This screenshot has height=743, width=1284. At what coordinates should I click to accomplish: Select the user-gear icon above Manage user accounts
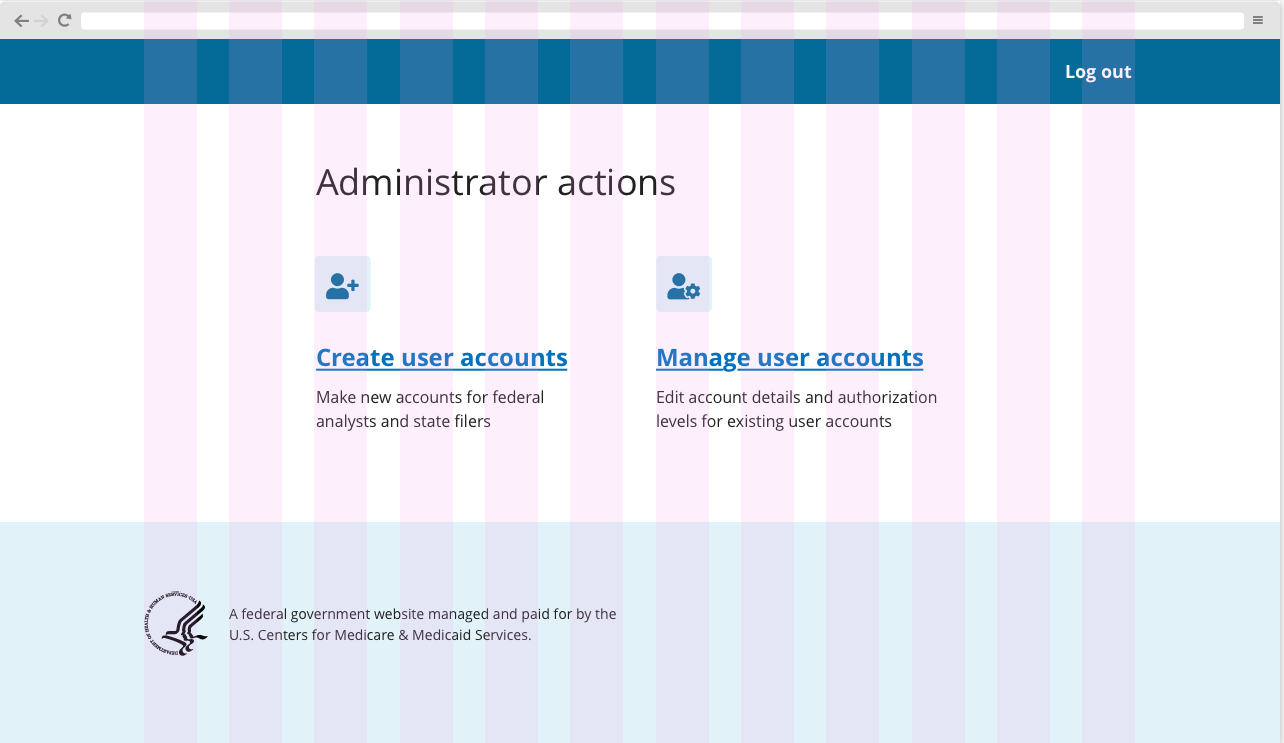[x=684, y=284]
